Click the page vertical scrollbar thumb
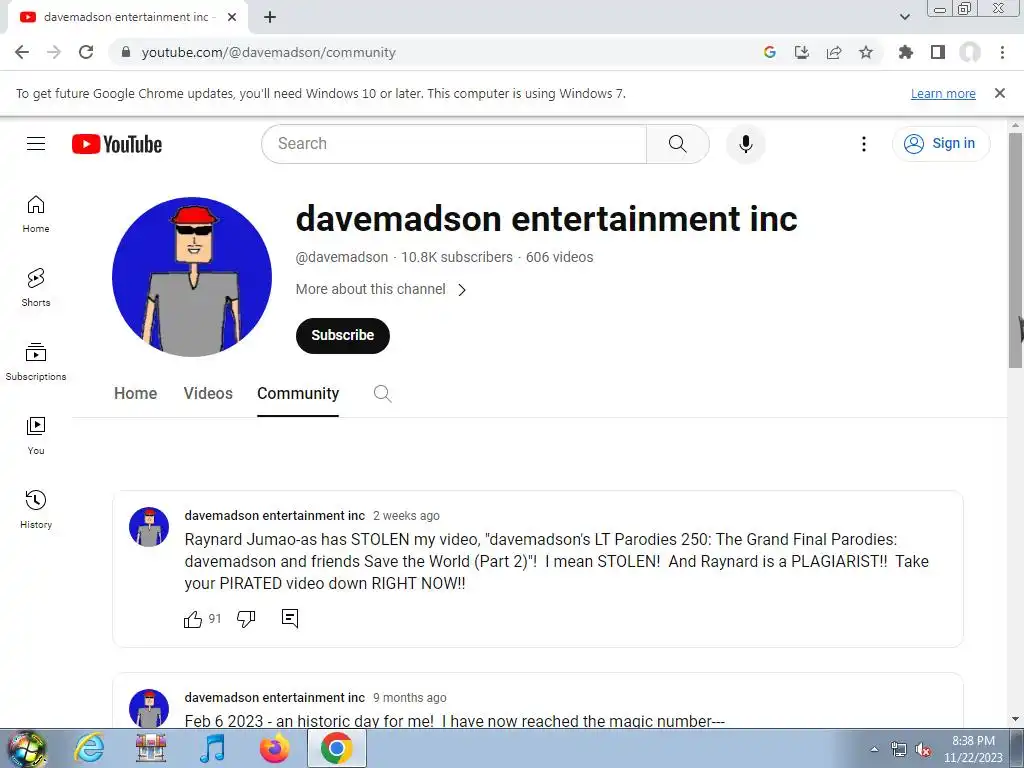The image size is (1024, 768). pyautogui.click(x=1016, y=250)
